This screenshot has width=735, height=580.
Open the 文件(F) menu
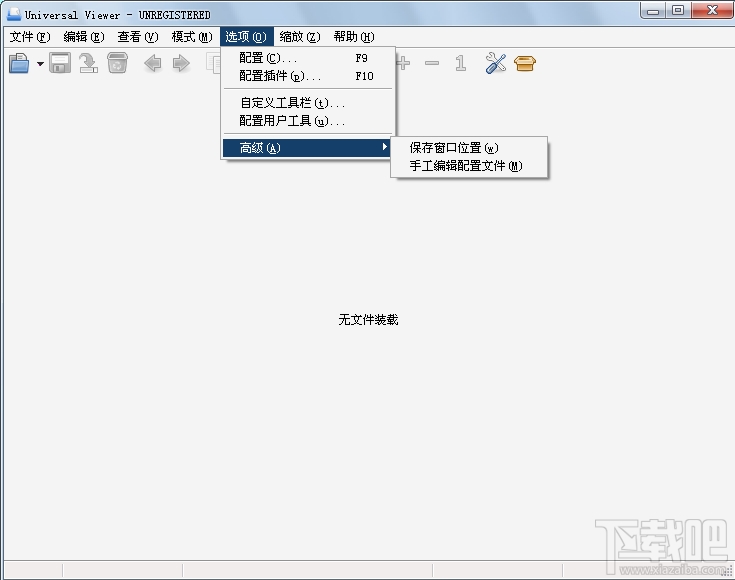(x=30, y=37)
